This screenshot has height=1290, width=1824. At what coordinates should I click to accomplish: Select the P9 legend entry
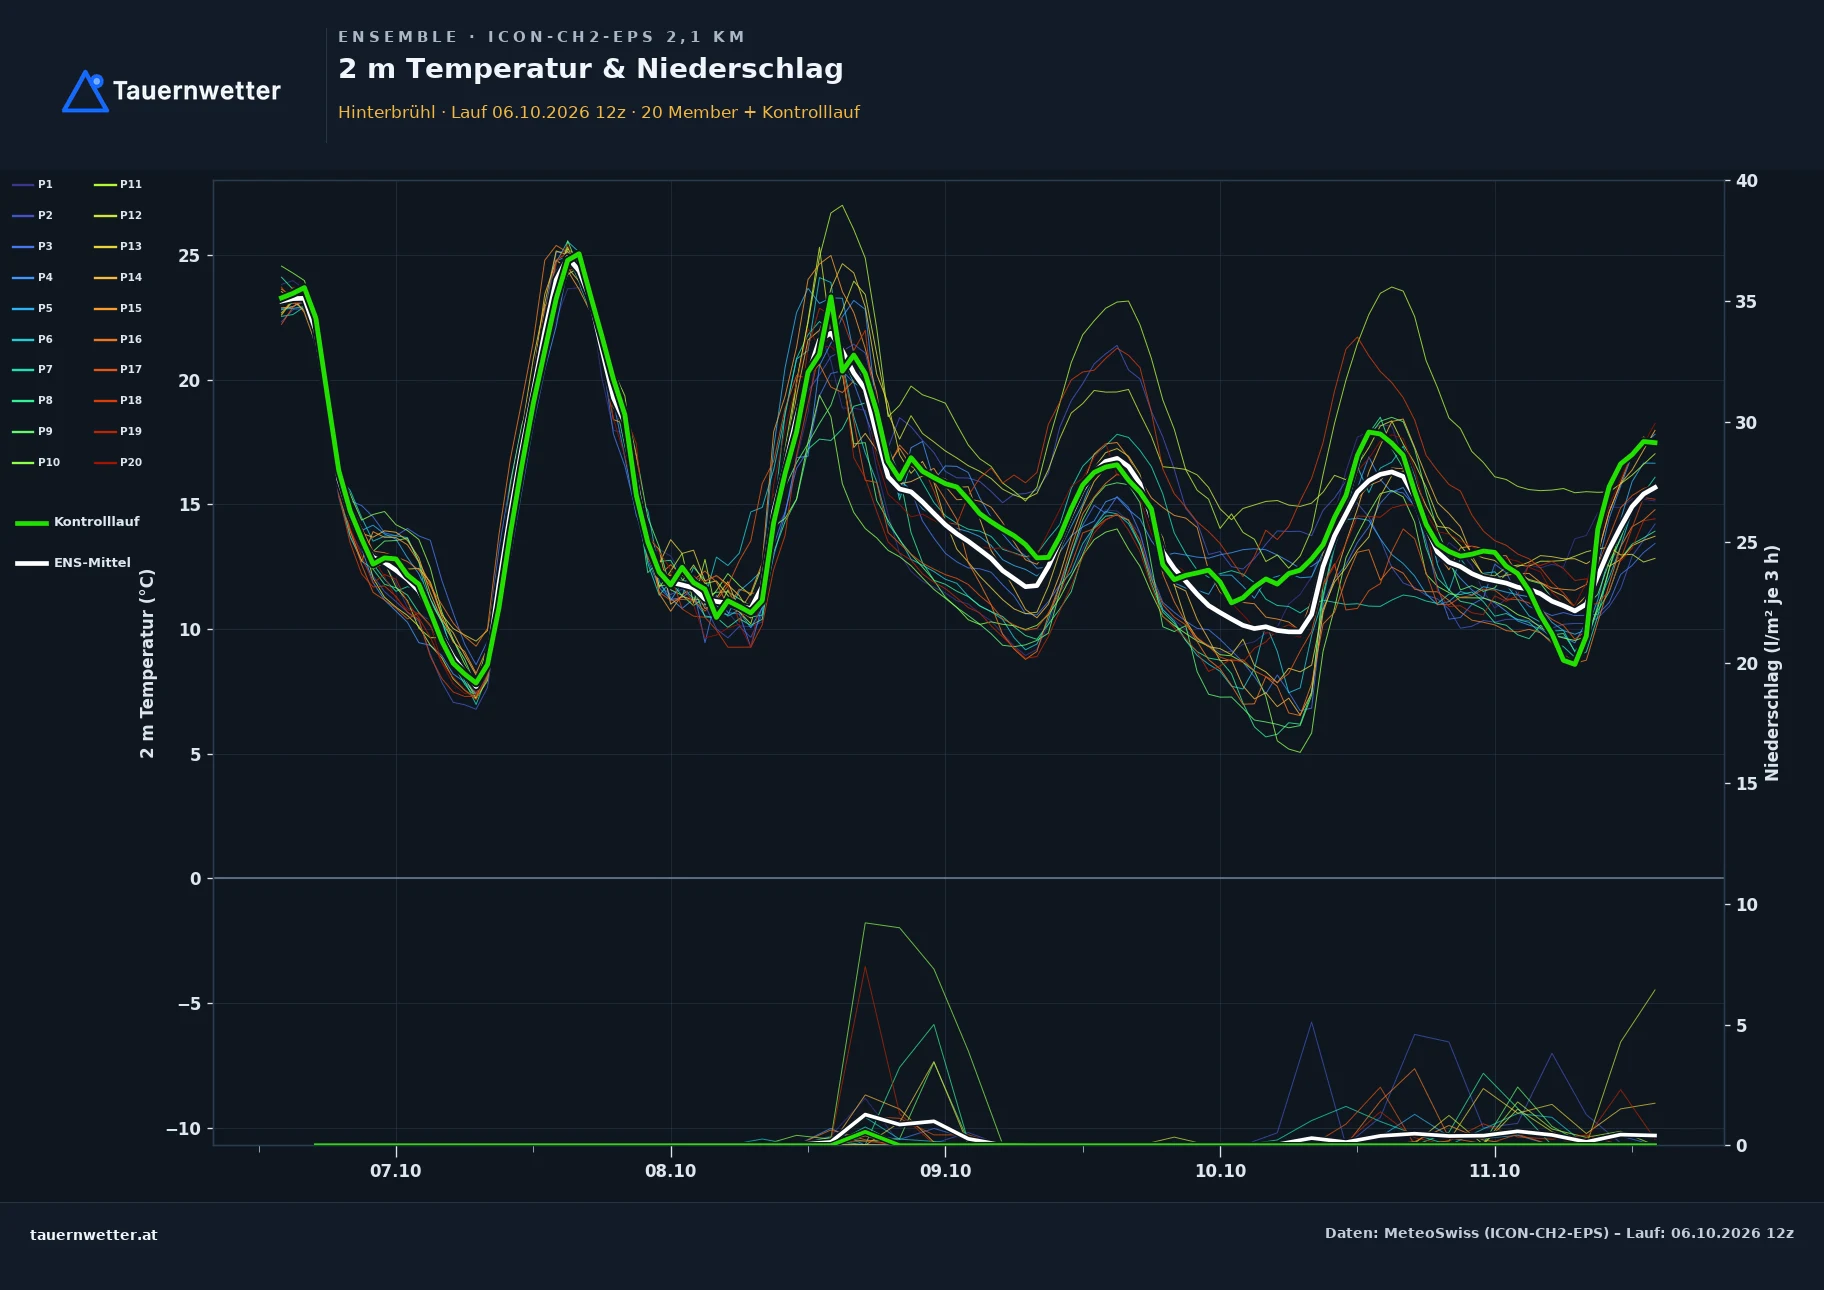click(x=33, y=431)
